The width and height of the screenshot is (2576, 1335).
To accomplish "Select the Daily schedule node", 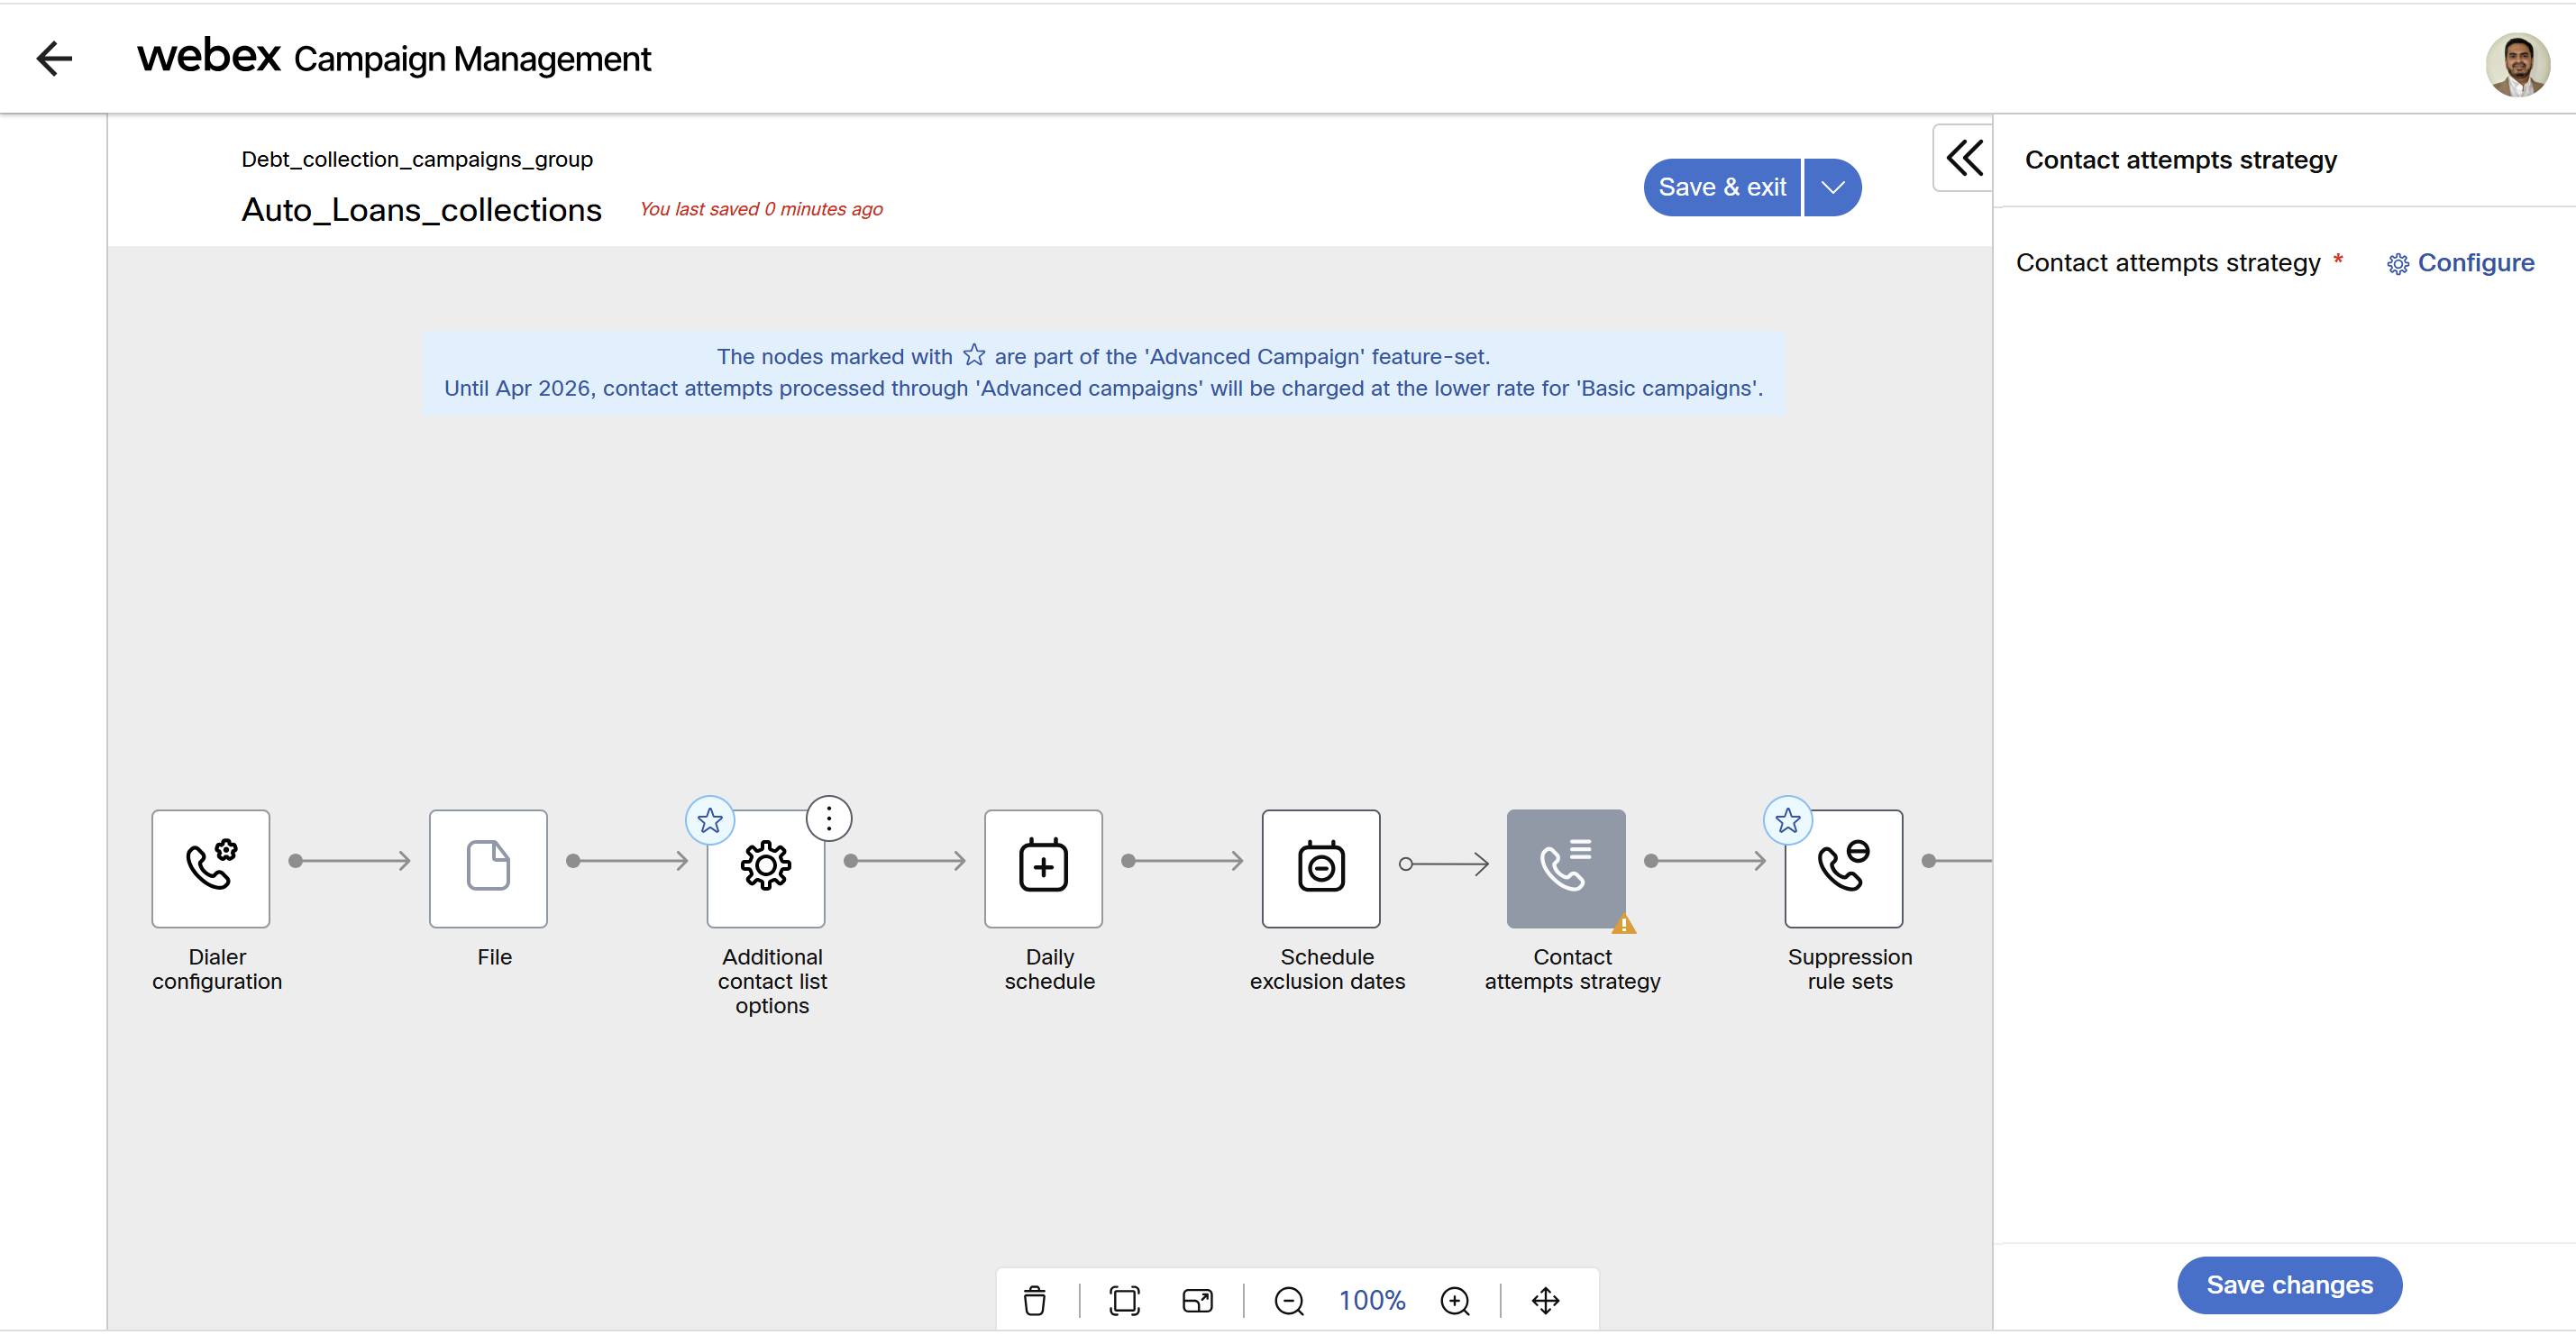I will [1043, 867].
